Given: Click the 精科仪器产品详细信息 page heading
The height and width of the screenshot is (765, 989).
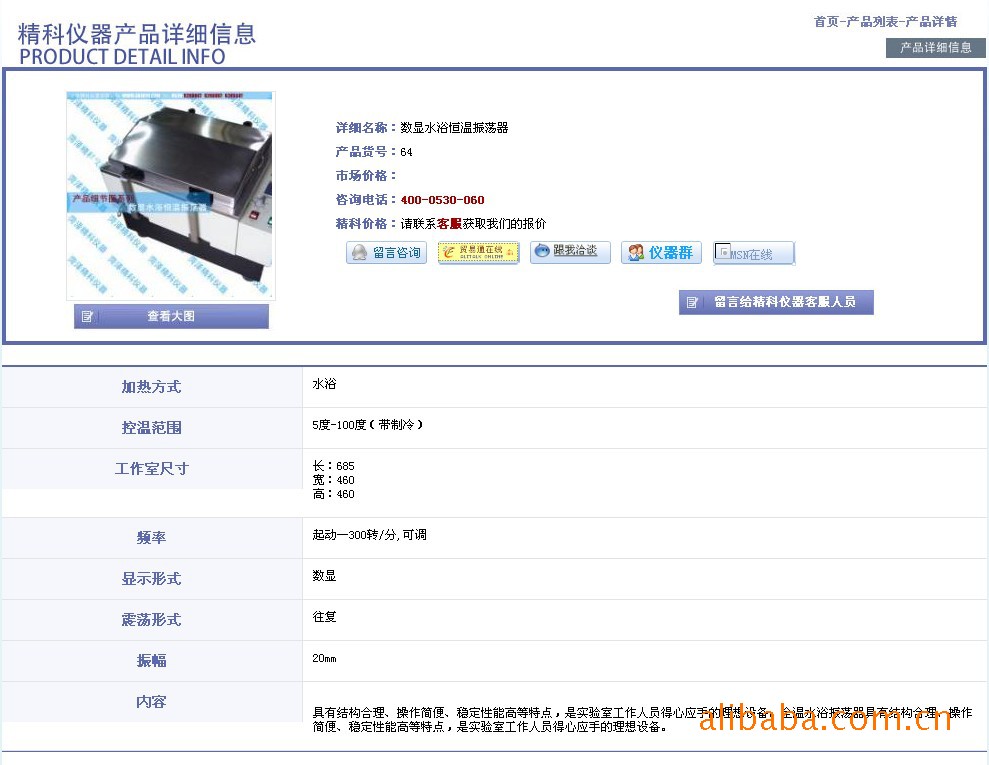Looking at the screenshot, I should tap(137, 34).
